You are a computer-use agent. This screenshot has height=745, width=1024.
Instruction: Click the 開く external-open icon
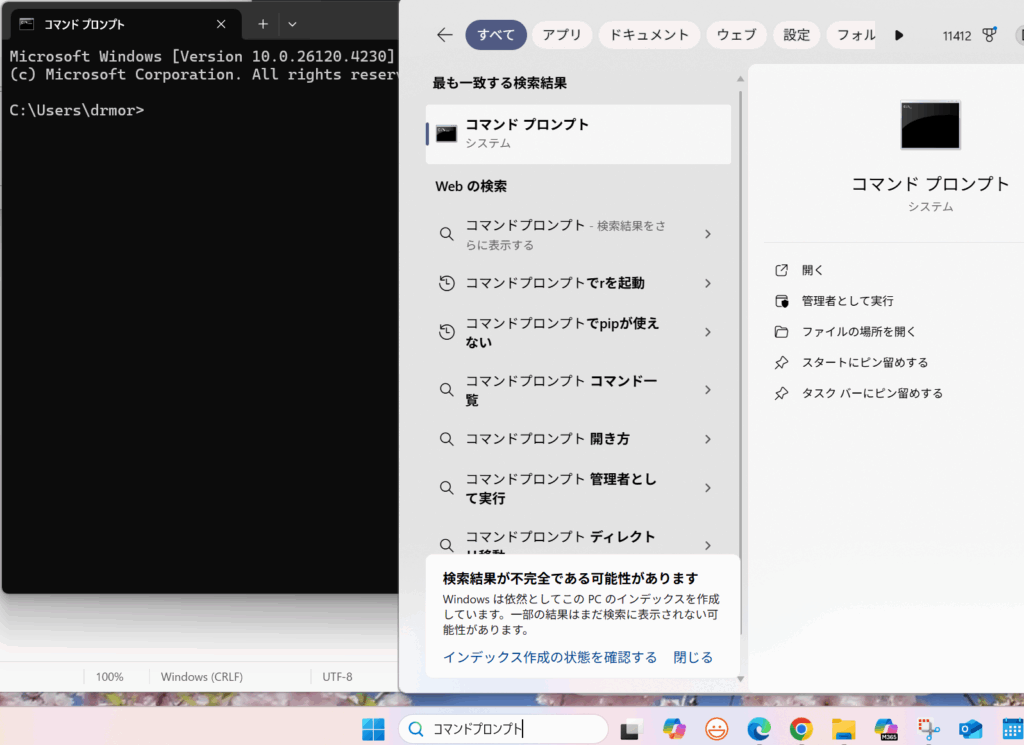pos(781,270)
